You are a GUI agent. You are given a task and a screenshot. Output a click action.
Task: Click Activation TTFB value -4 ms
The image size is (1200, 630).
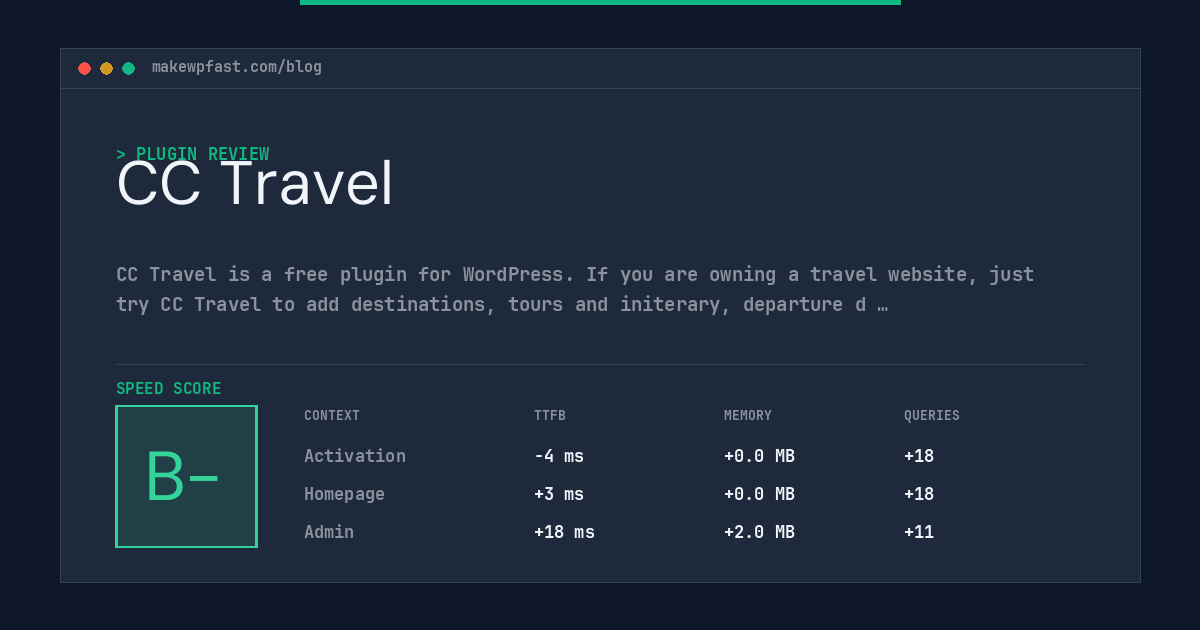pos(559,456)
